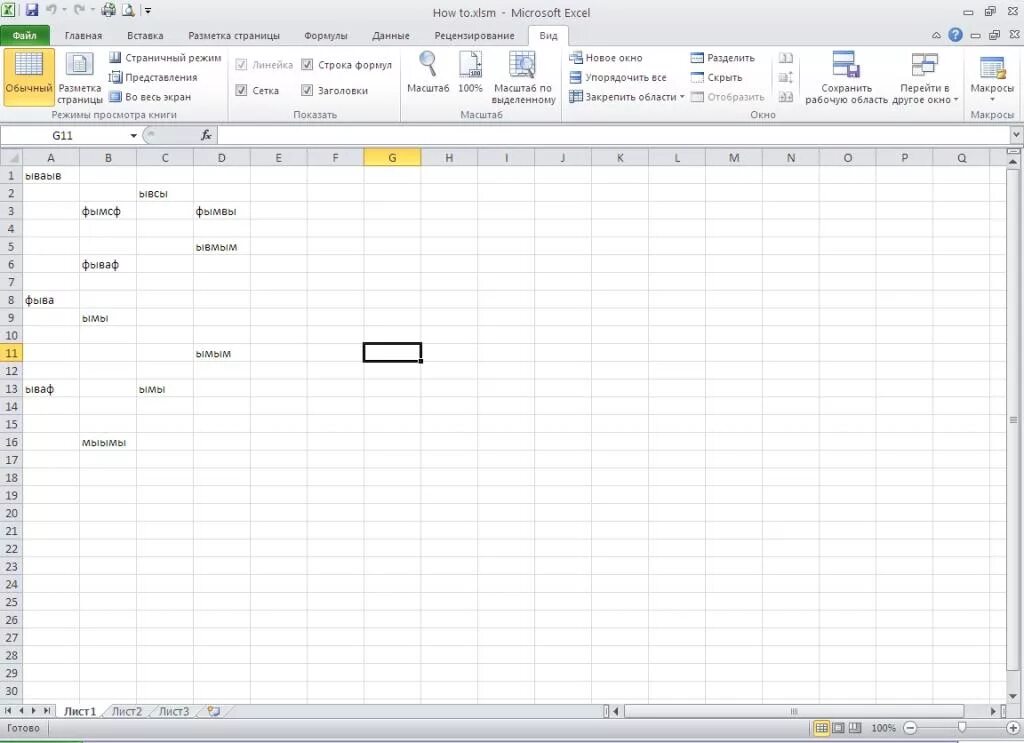The width and height of the screenshot is (1024, 743).
Task: Click the Redo arrow icon
Action: 79,10
